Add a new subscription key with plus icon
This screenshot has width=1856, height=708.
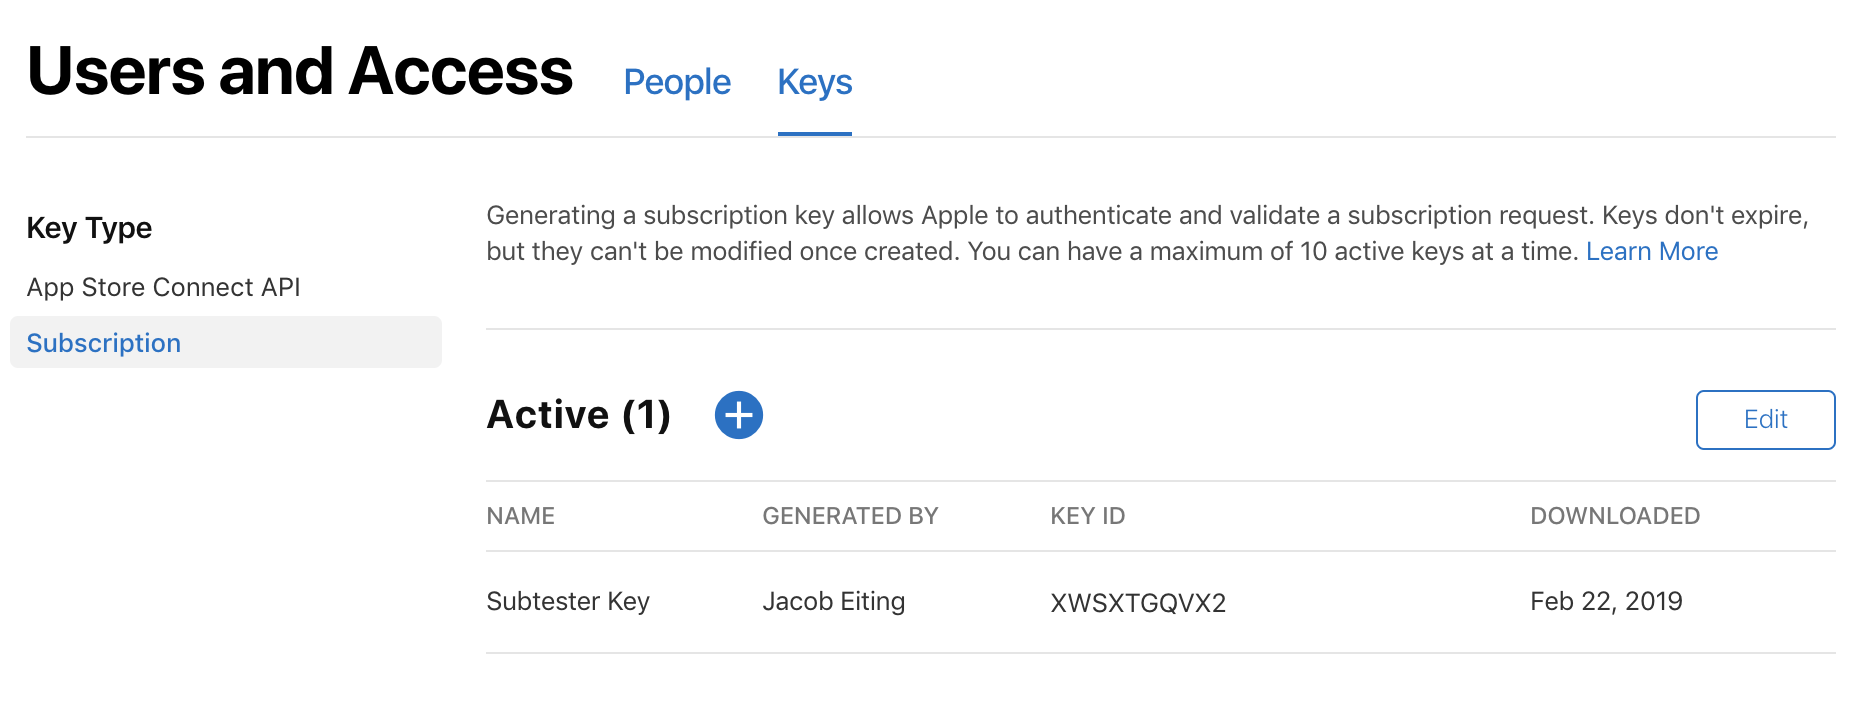pos(739,415)
